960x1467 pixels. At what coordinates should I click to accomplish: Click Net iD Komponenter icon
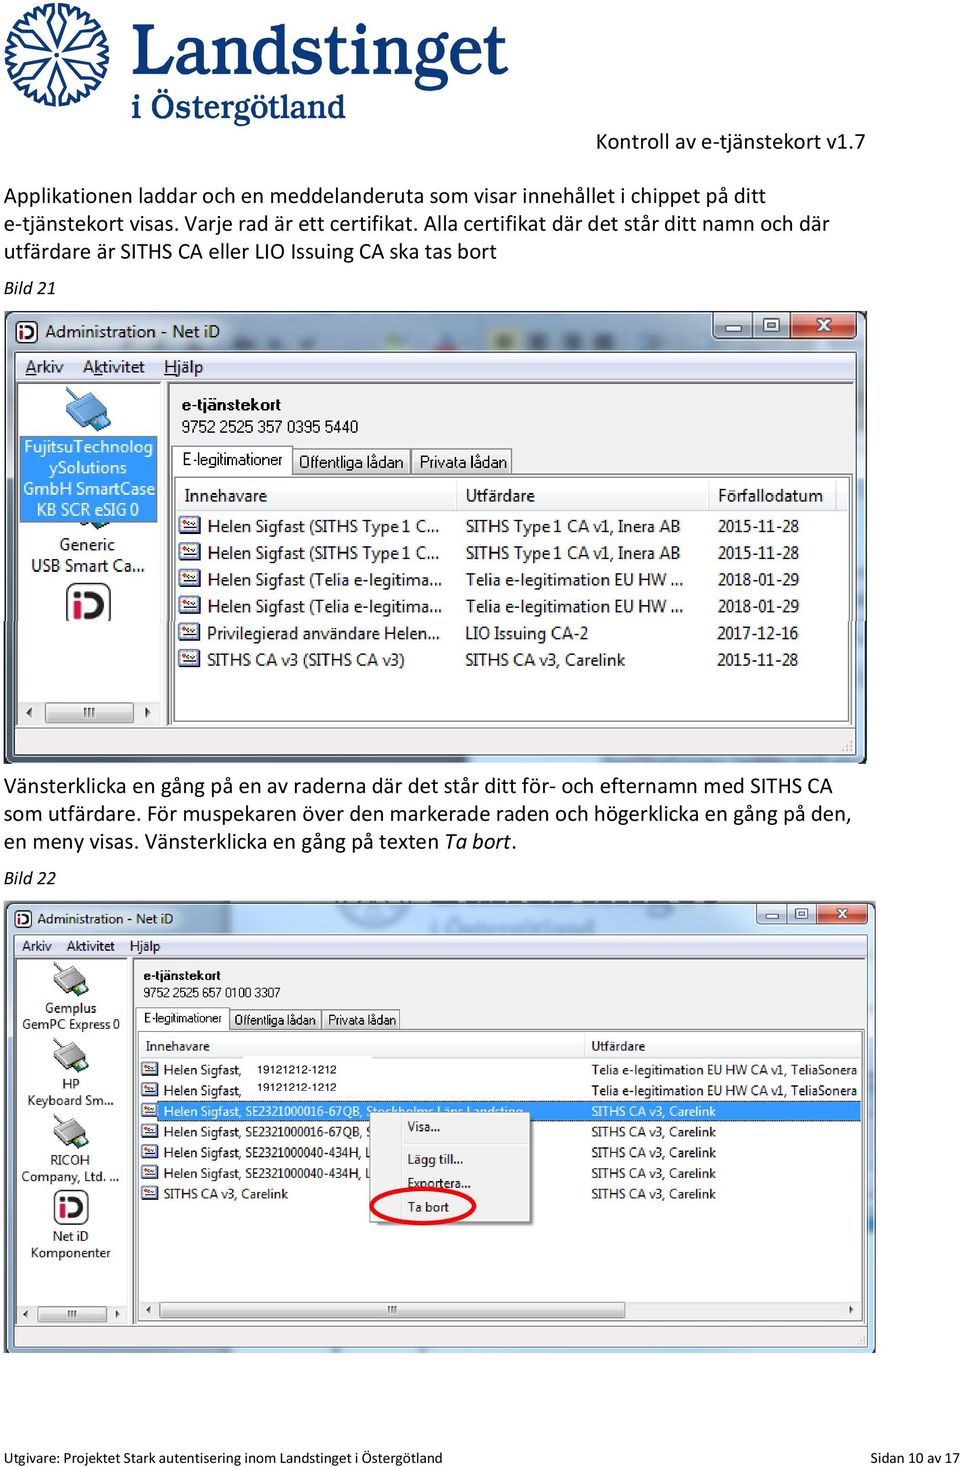coord(70,1208)
